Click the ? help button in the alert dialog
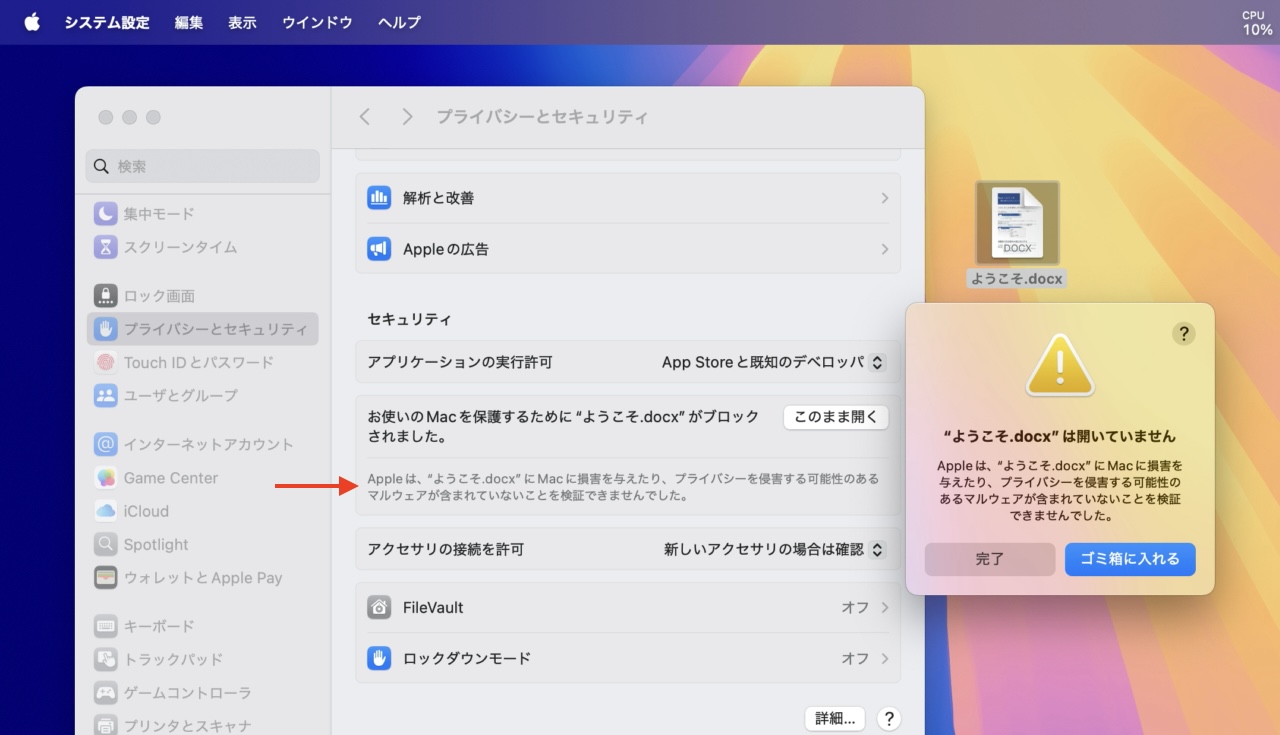This screenshot has width=1280, height=735. coord(1183,334)
